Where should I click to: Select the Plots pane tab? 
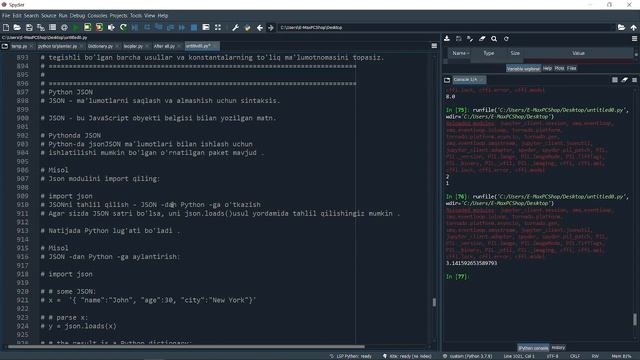[559, 68]
